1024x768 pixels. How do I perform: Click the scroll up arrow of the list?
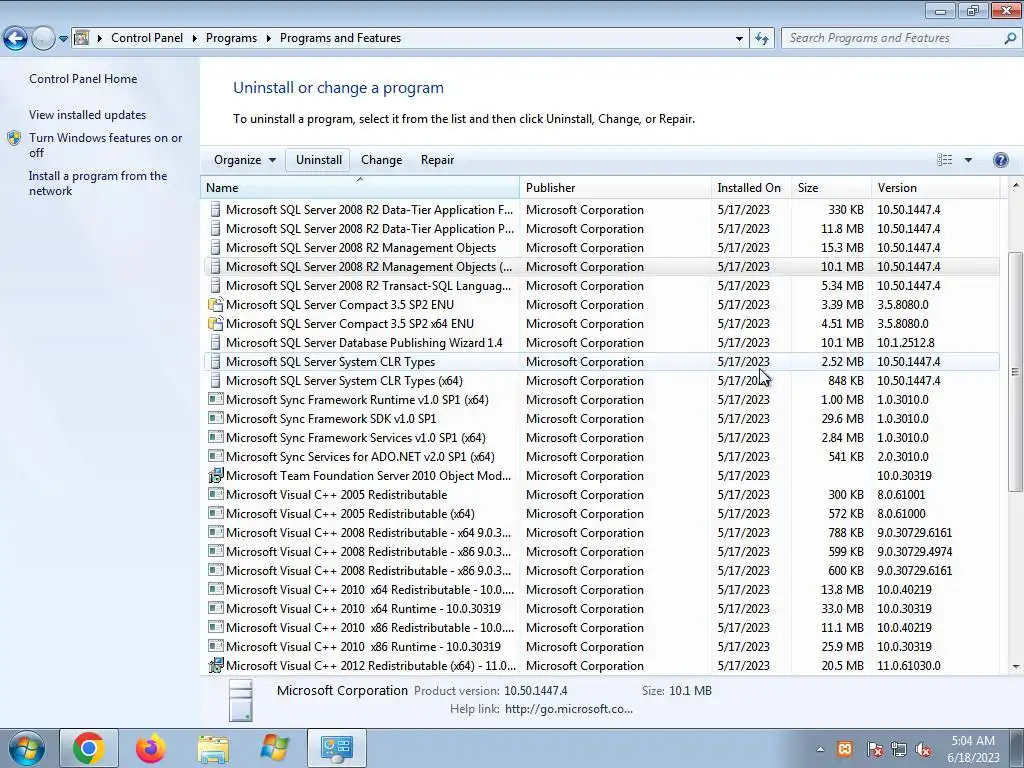(1015, 187)
